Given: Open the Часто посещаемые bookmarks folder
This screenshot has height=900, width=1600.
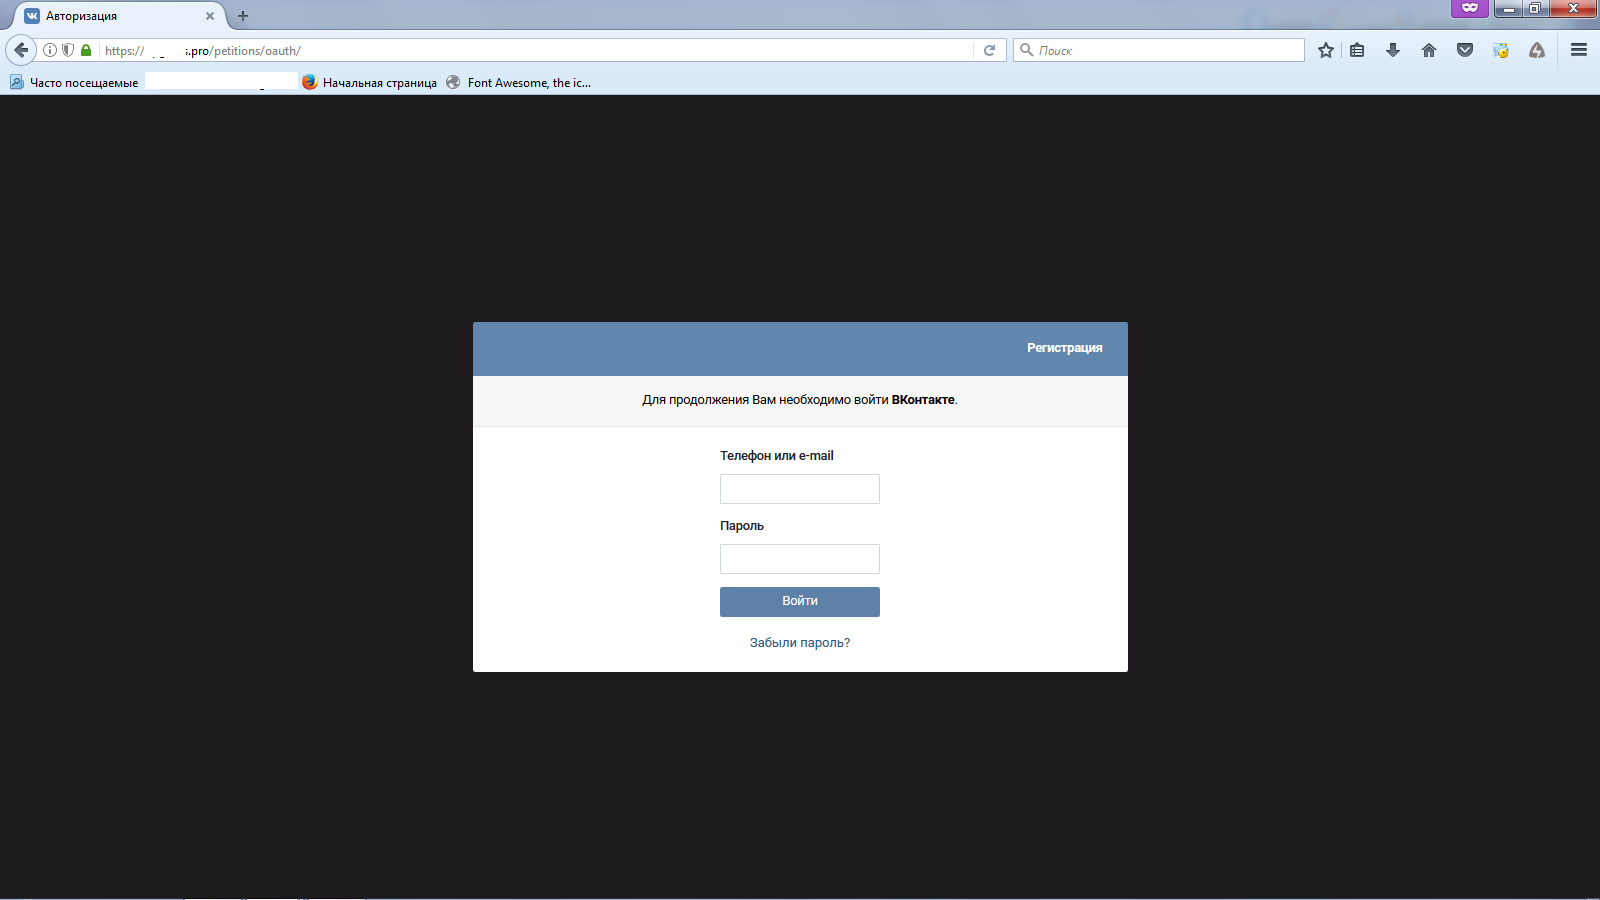Looking at the screenshot, I should (75, 83).
